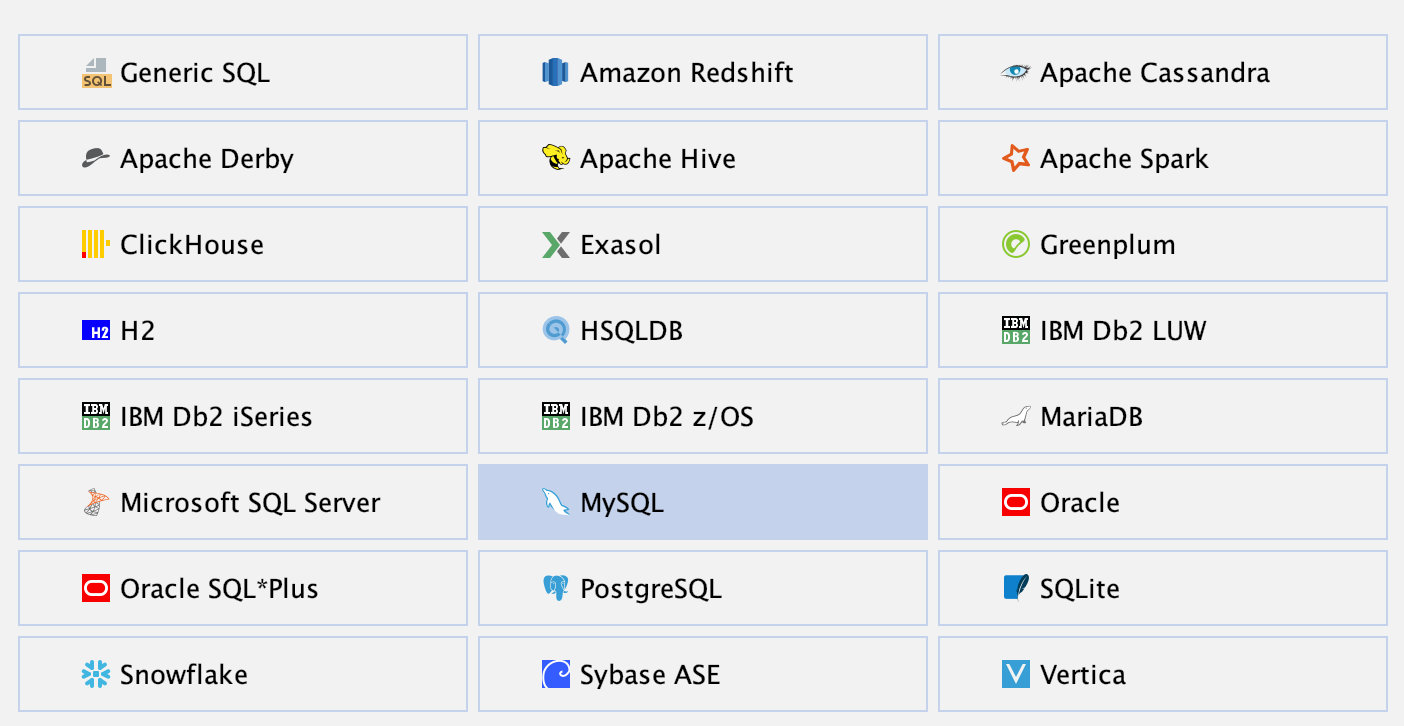Pick the IBM Db2 z/OS database
This screenshot has height=726, width=1404.
tap(703, 416)
